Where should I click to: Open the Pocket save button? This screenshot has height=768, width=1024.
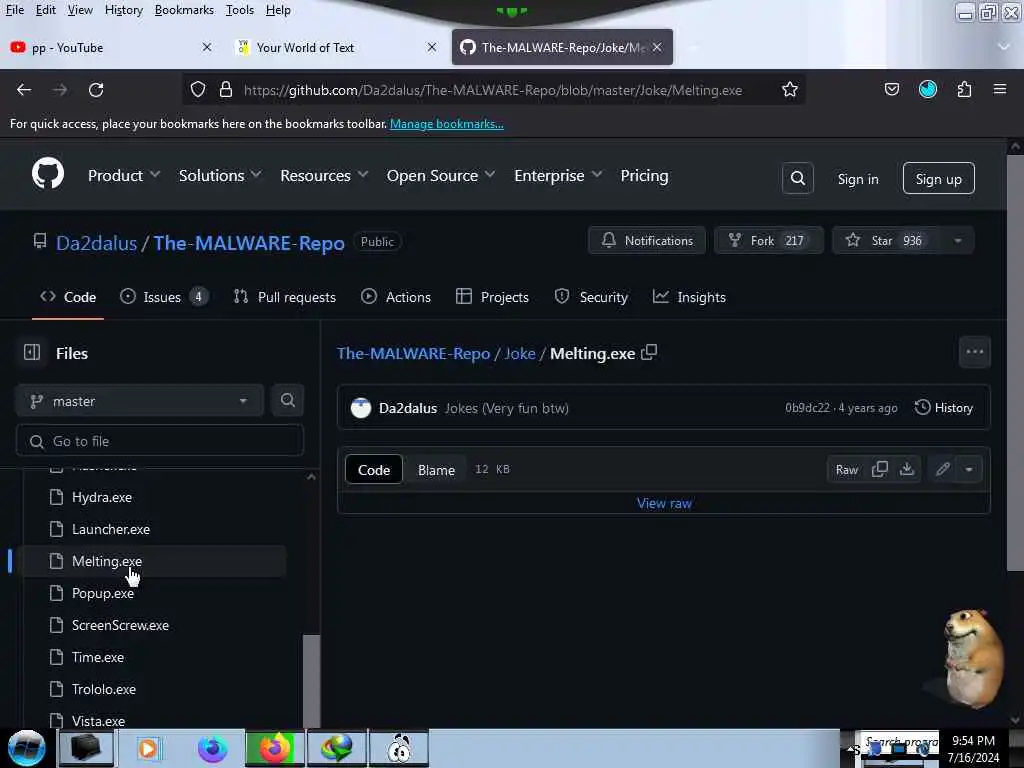coord(891,89)
